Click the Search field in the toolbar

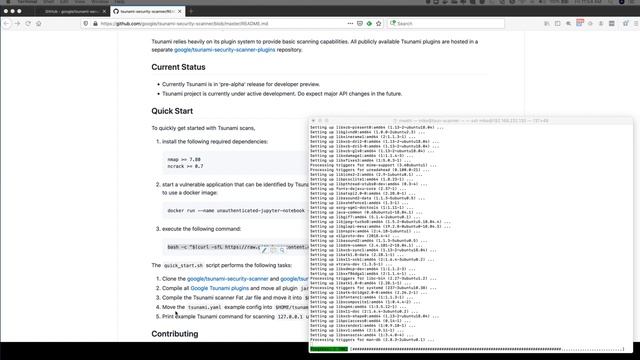point(447,24)
